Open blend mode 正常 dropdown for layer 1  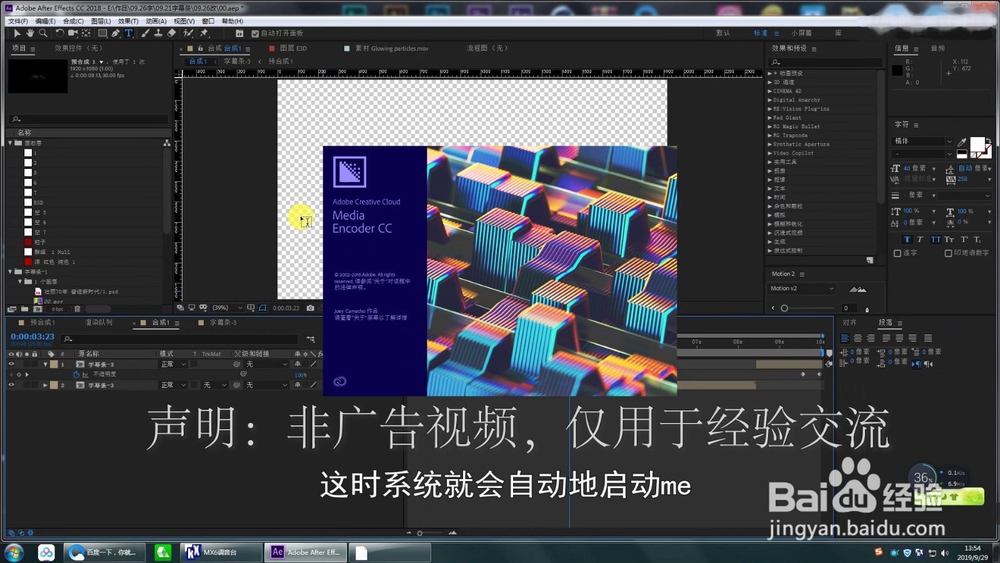[x=173, y=364]
